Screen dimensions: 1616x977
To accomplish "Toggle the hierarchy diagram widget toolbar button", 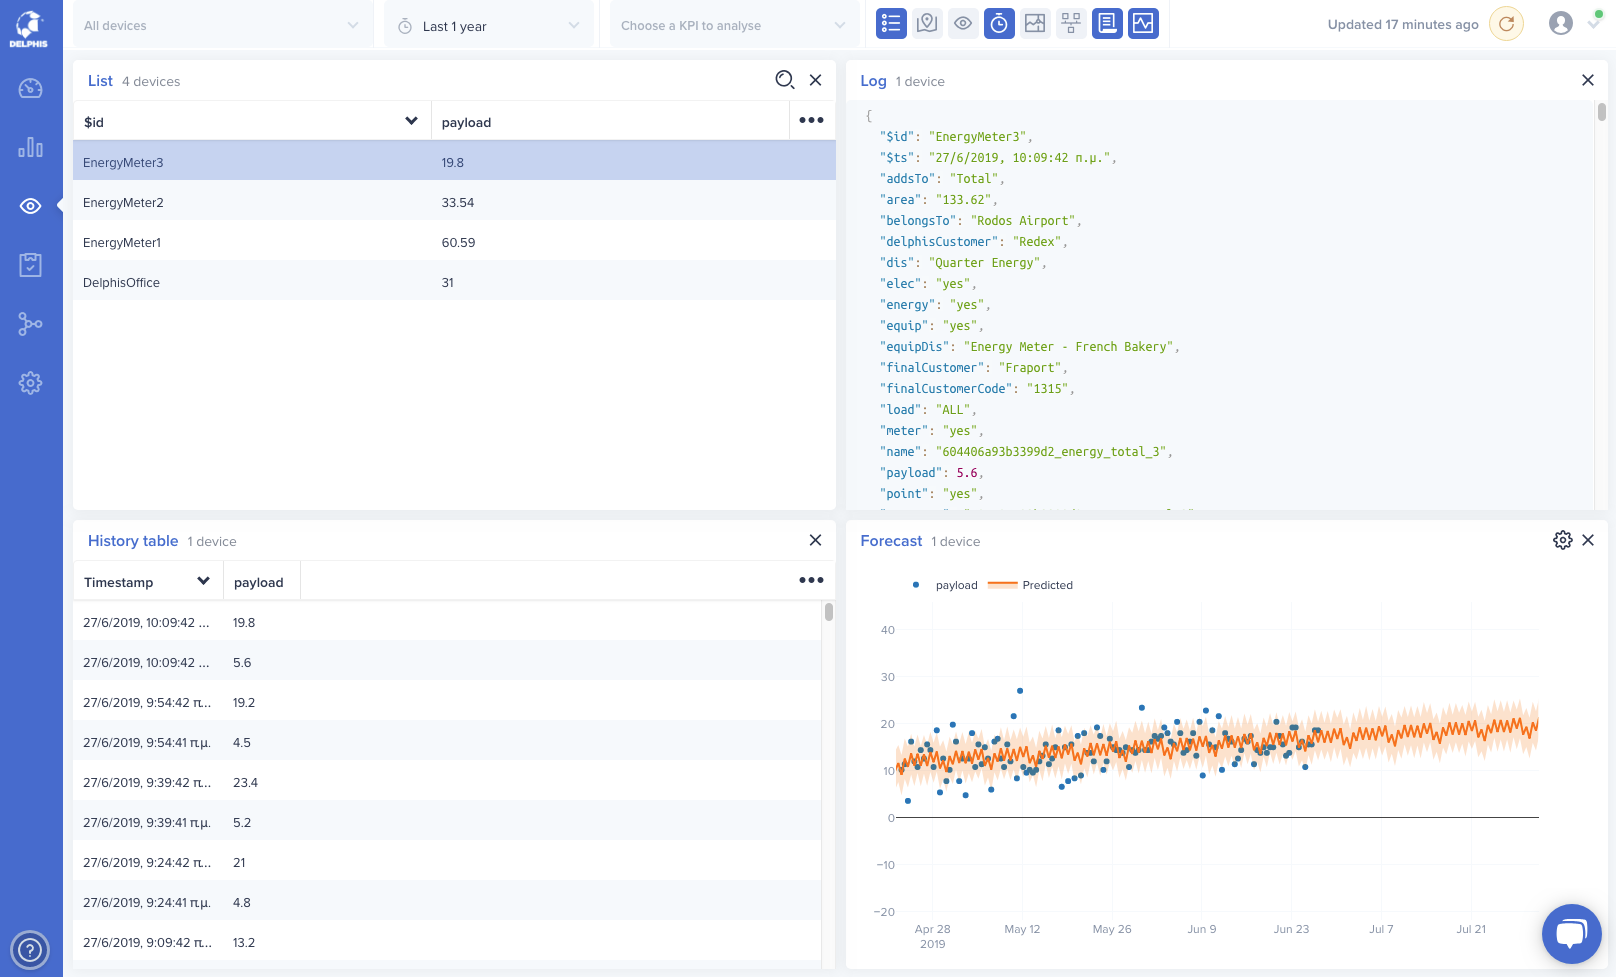I will point(1071,23).
